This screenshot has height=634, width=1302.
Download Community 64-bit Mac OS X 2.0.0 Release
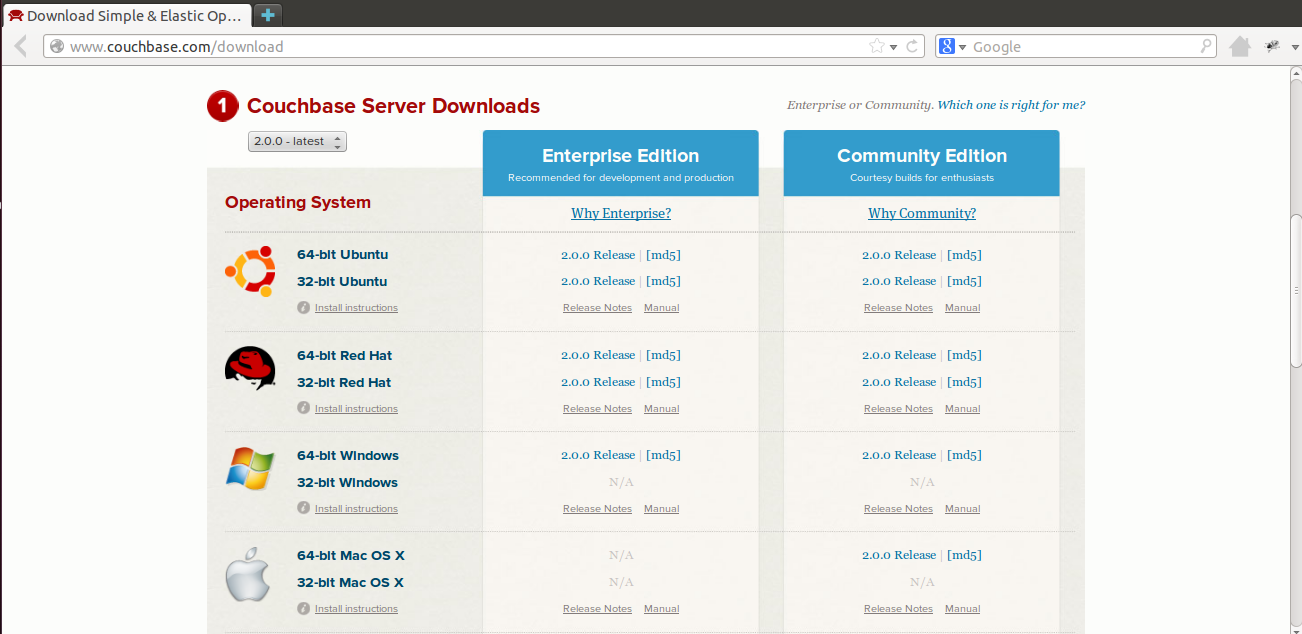tap(899, 555)
